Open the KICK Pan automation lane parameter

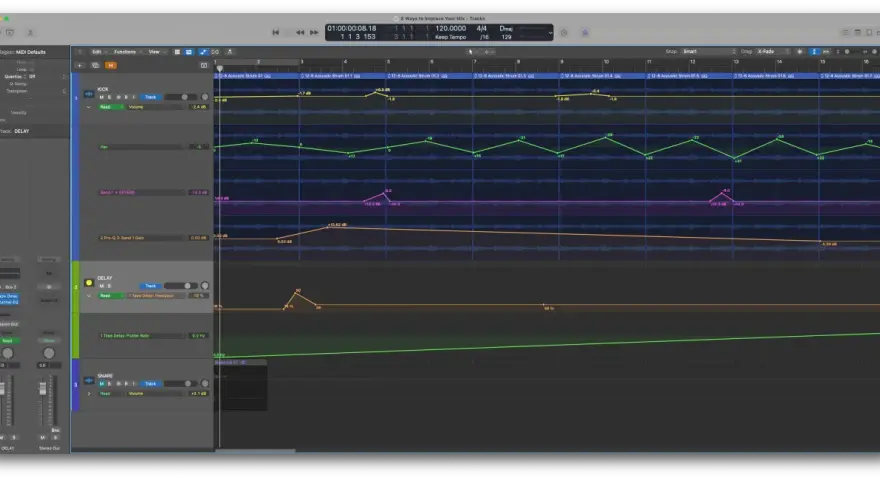(x=141, y=147)
